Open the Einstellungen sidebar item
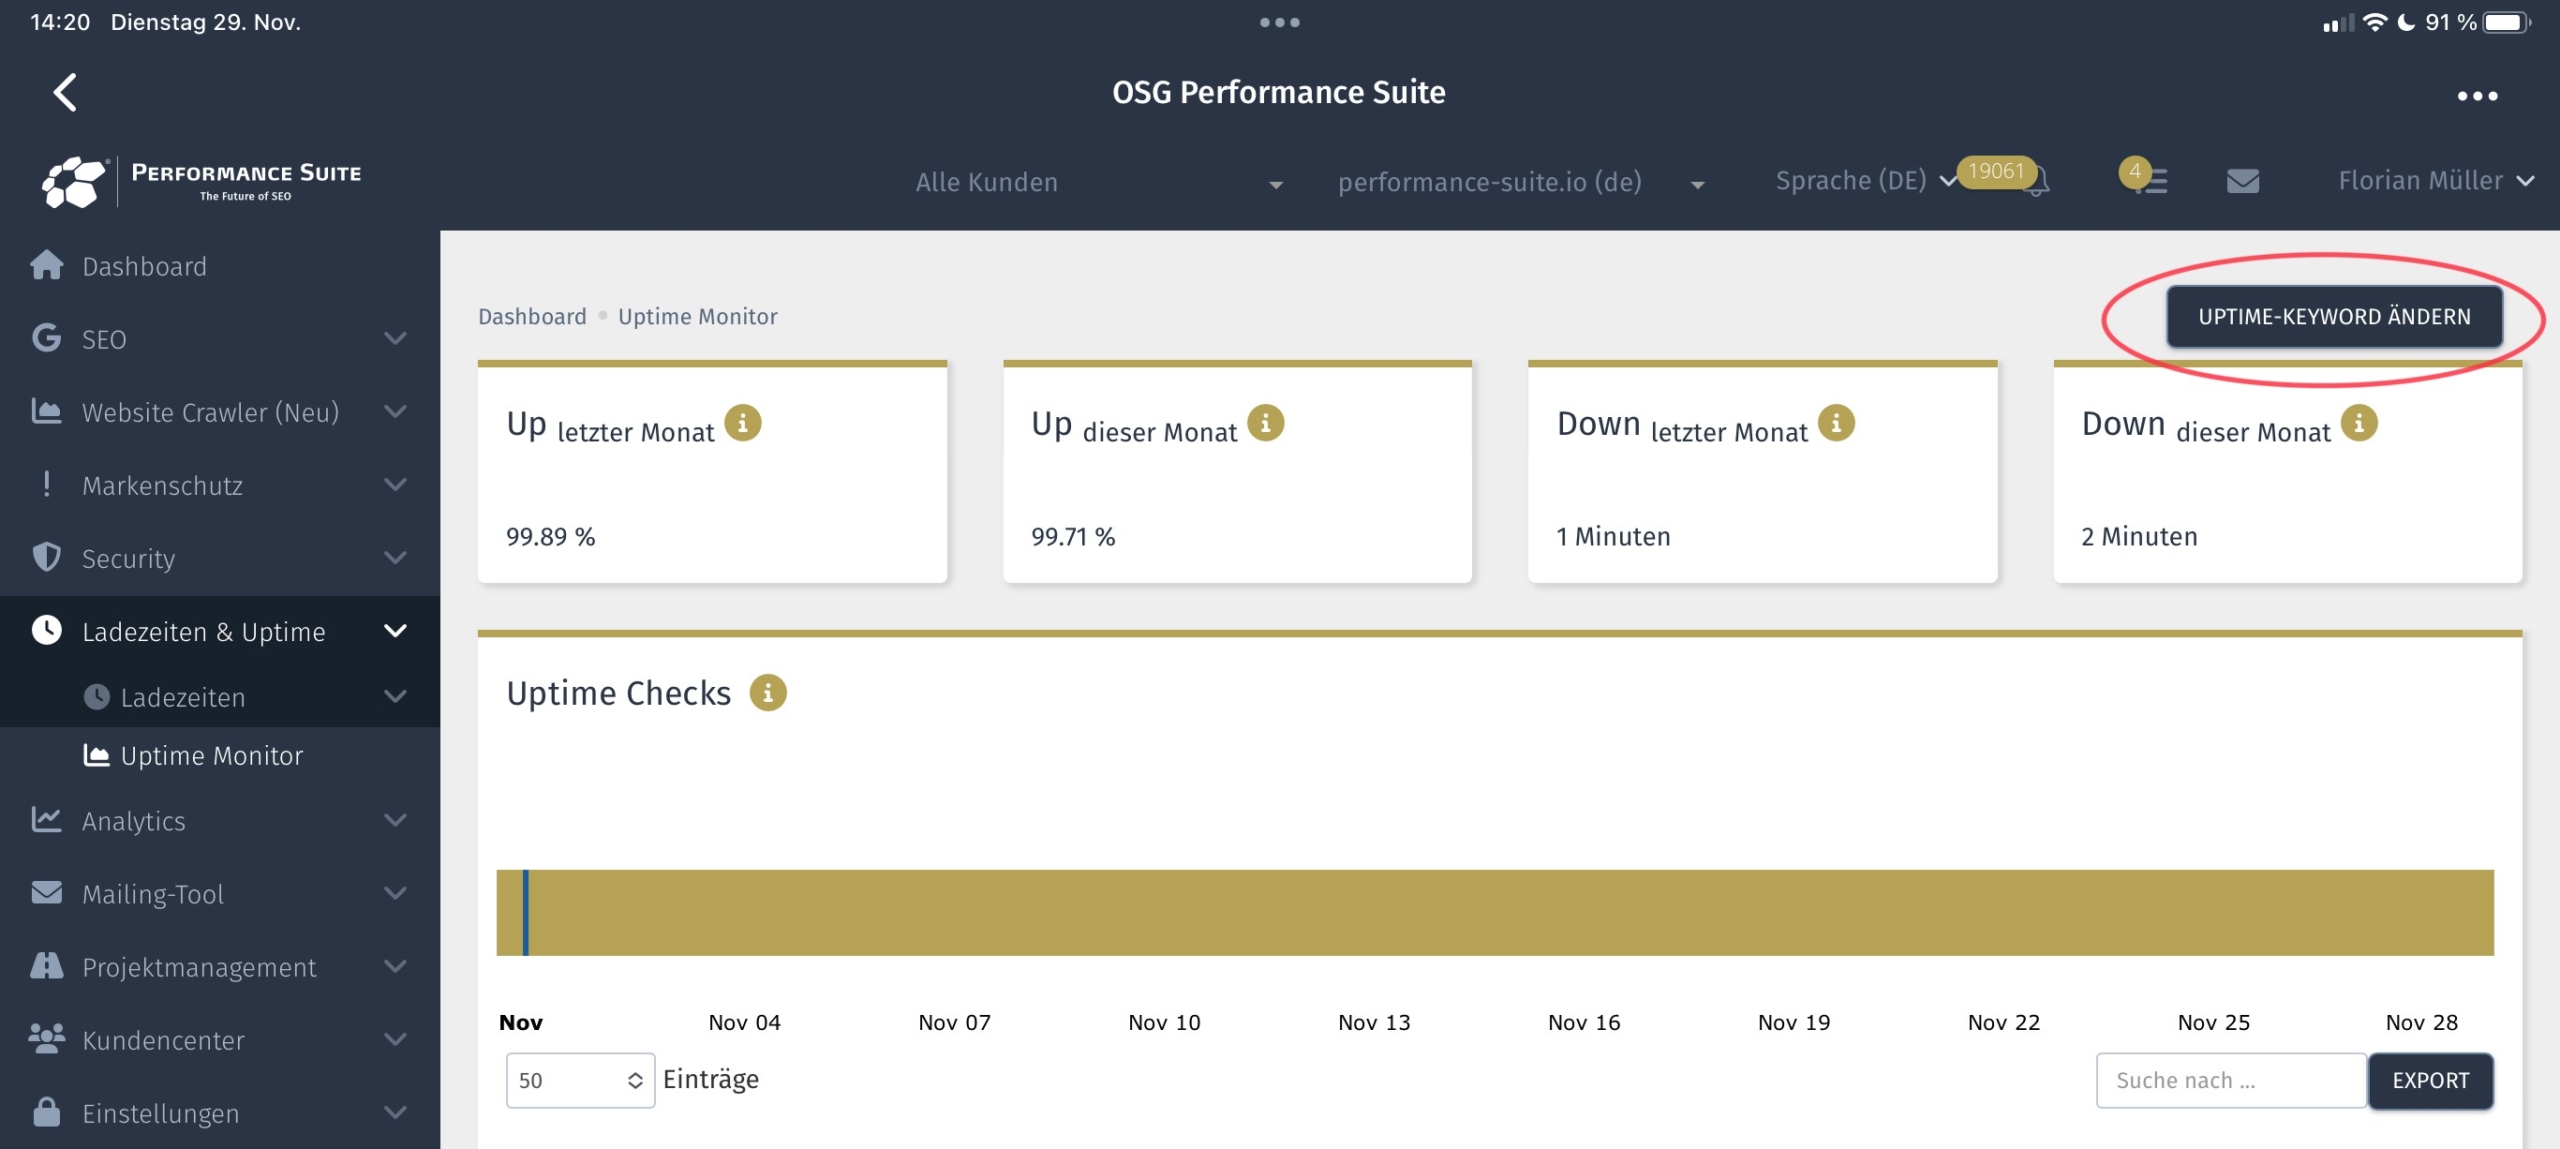Viewport: 2560px width, 1149px height. (220, 1112)
